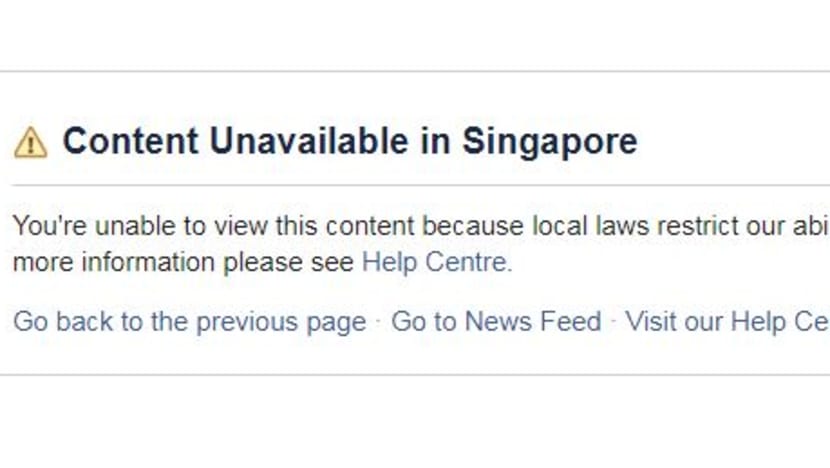
Task: Open the Visit our Help Centre link
Action: (x=727, y=321)
